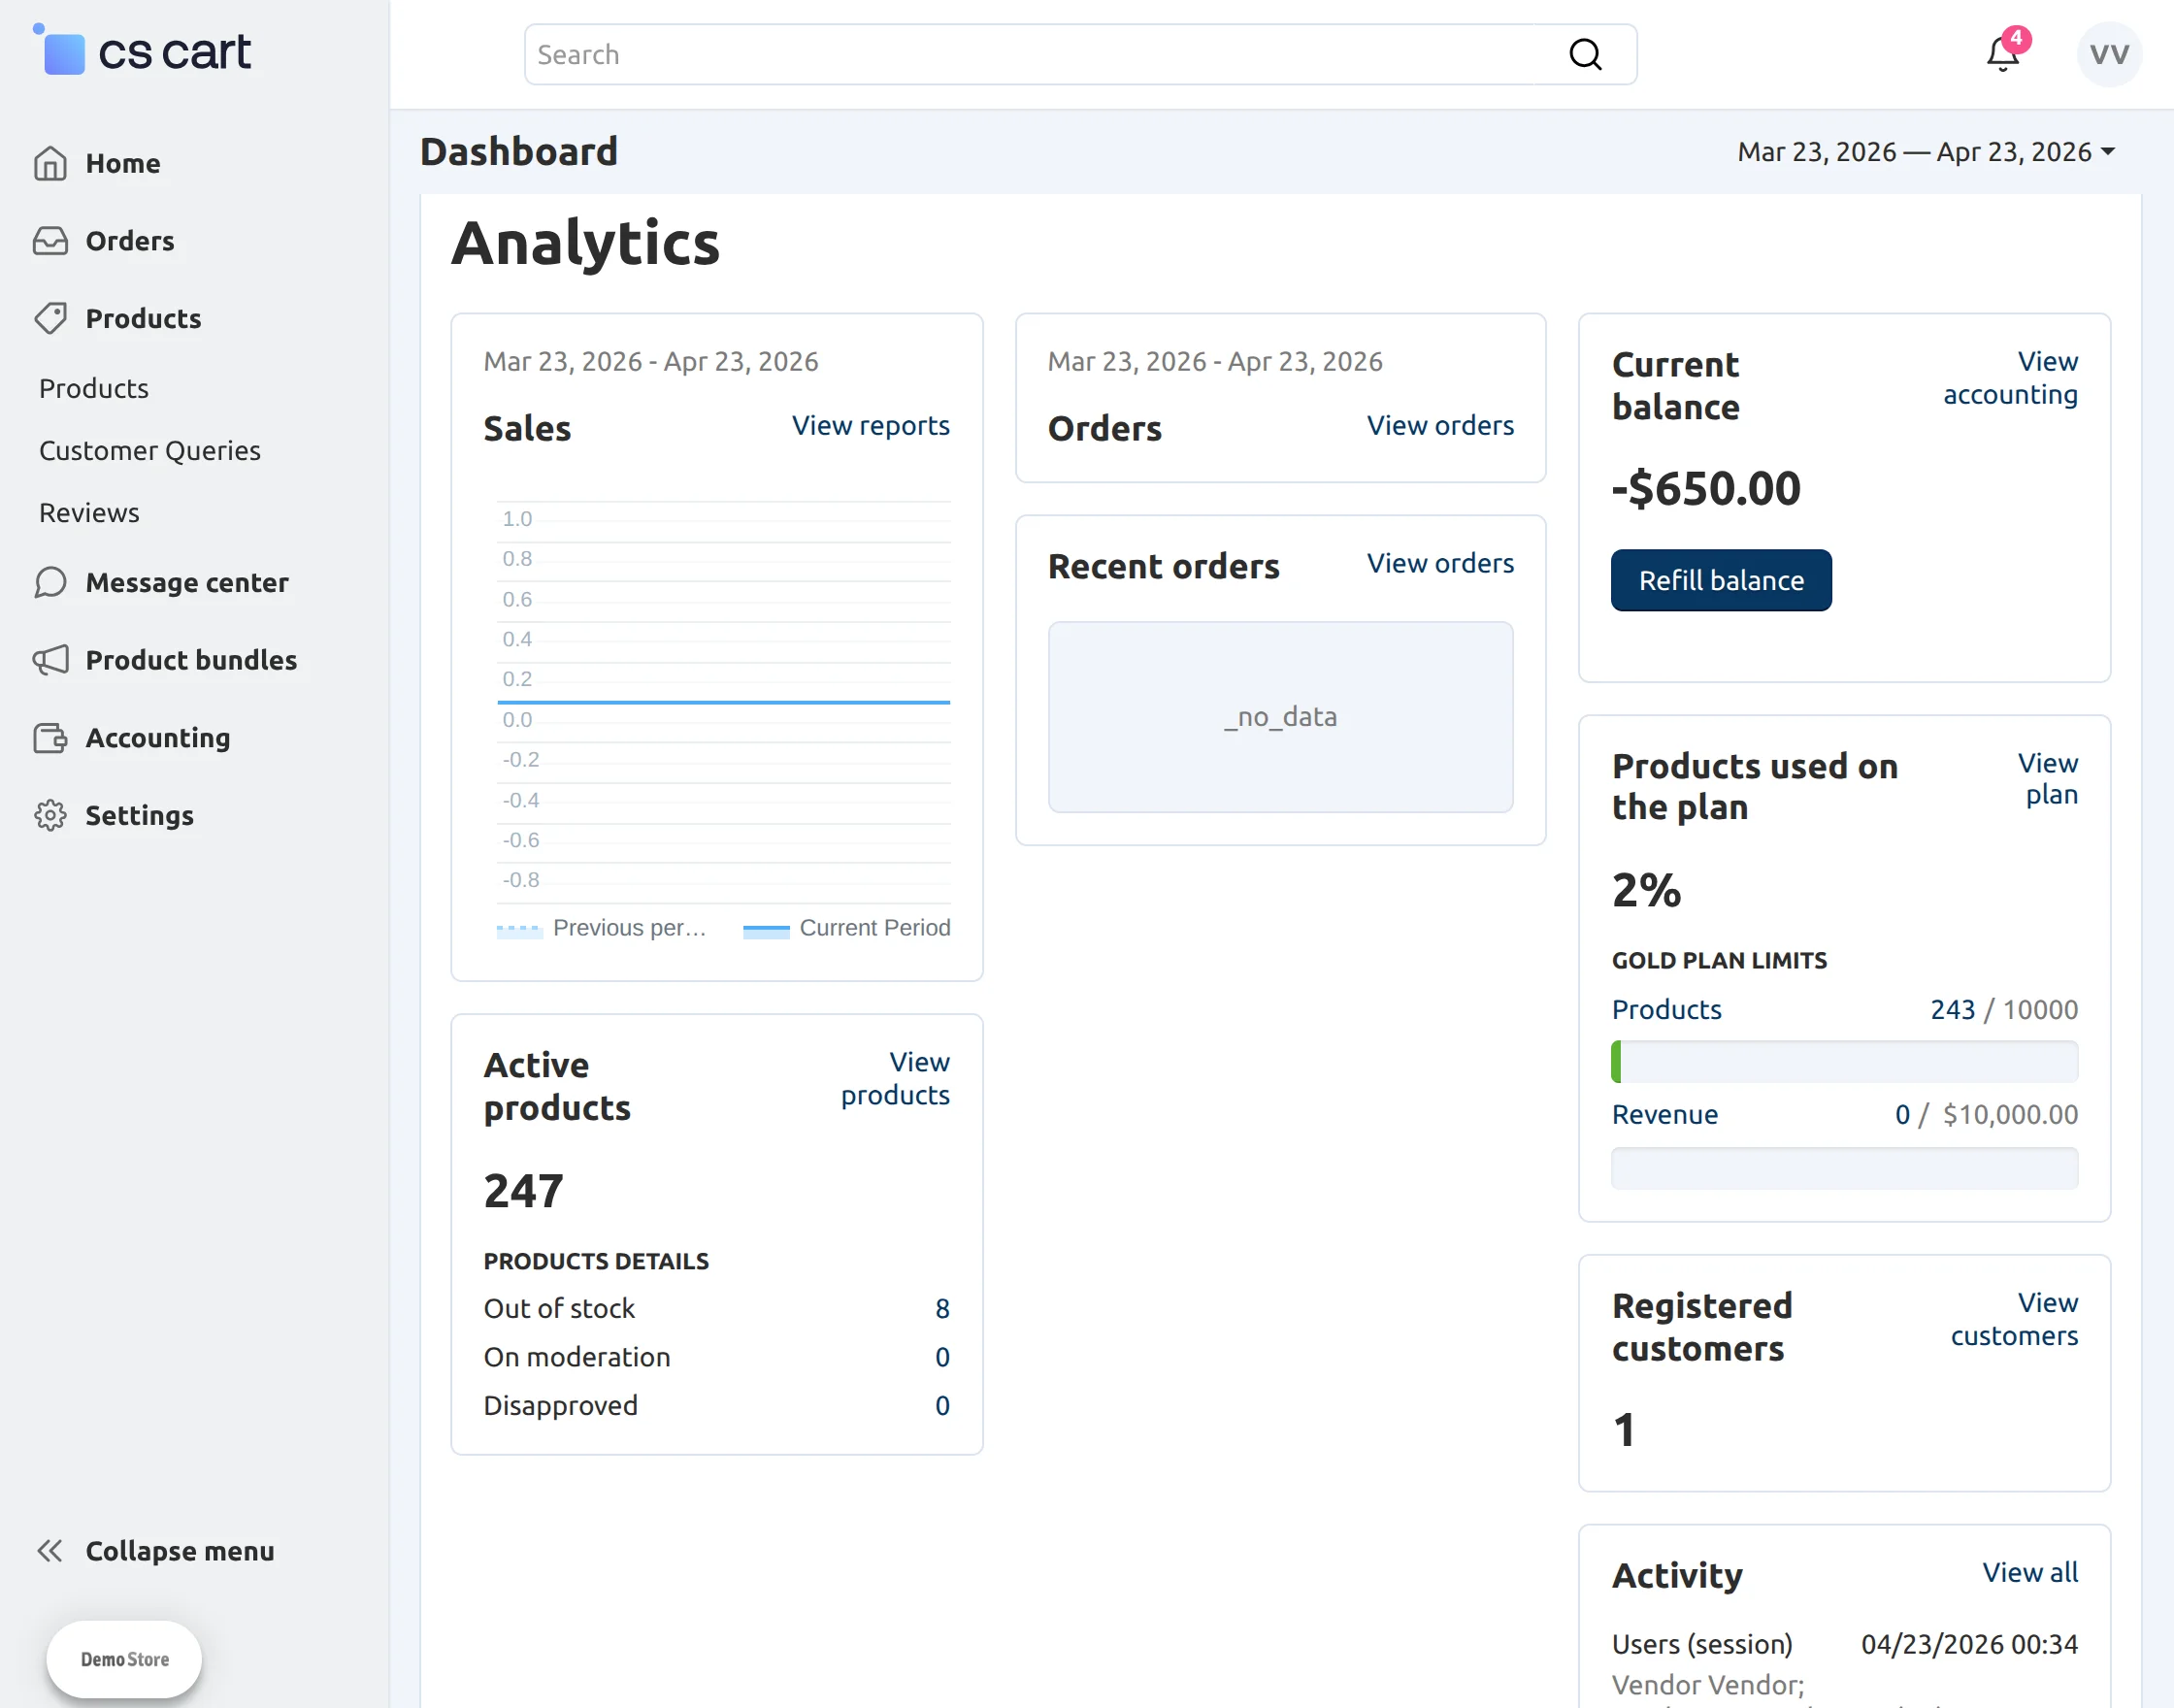This screenshot has width=2174, height=1708.
Task: Click the Refill balance button
Action: pos(1721,580)
